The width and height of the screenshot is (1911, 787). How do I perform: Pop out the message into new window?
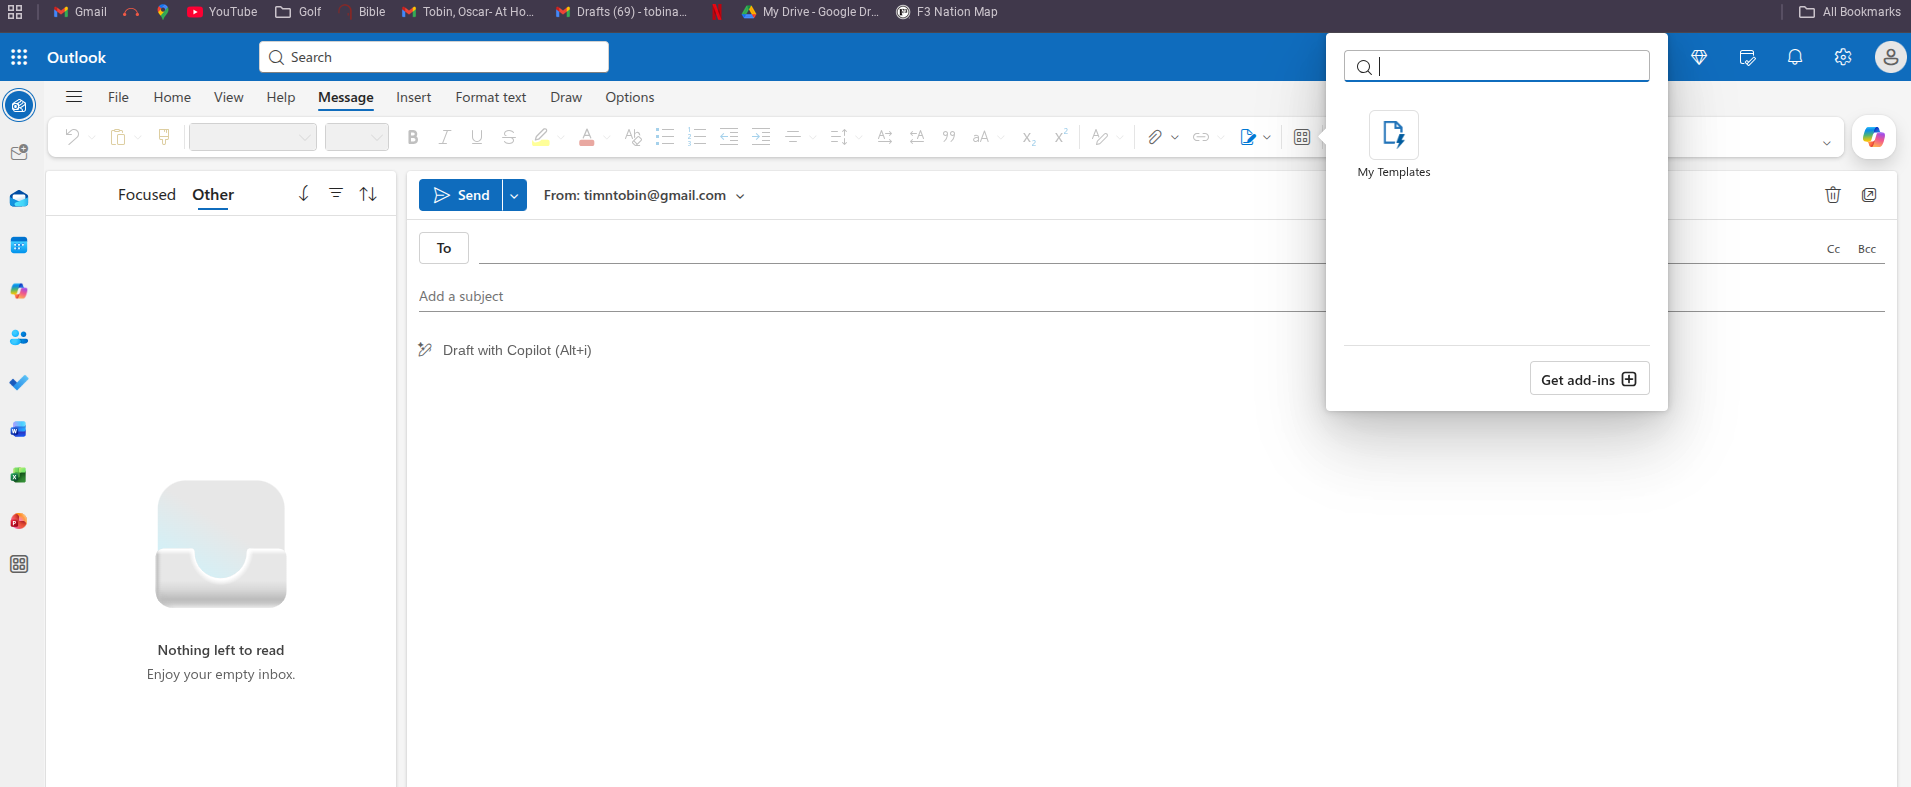click(x=1869, y=195)
